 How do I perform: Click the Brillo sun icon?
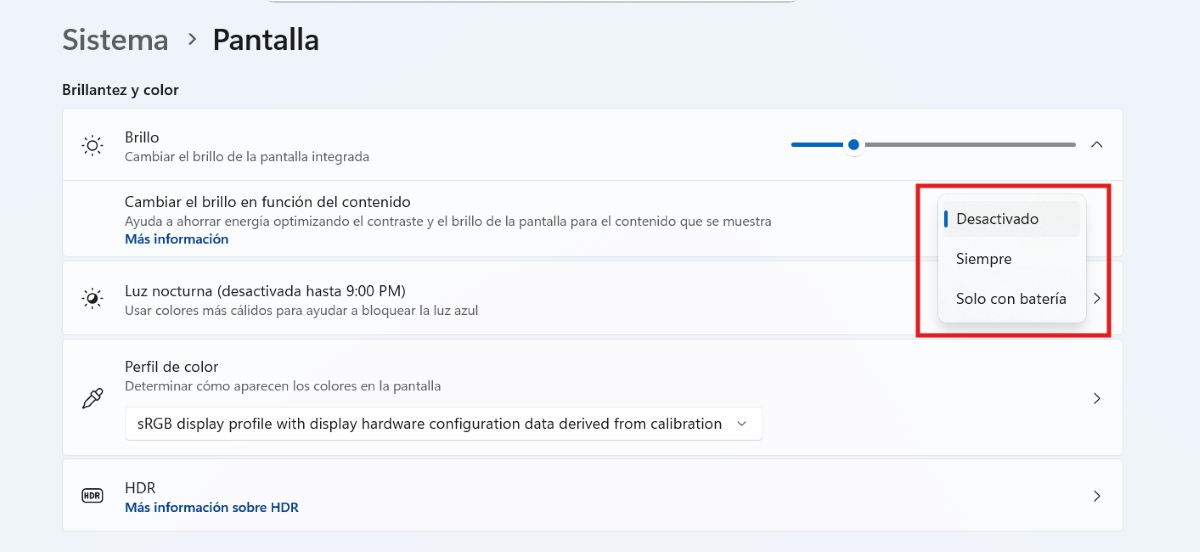point(92,146)
